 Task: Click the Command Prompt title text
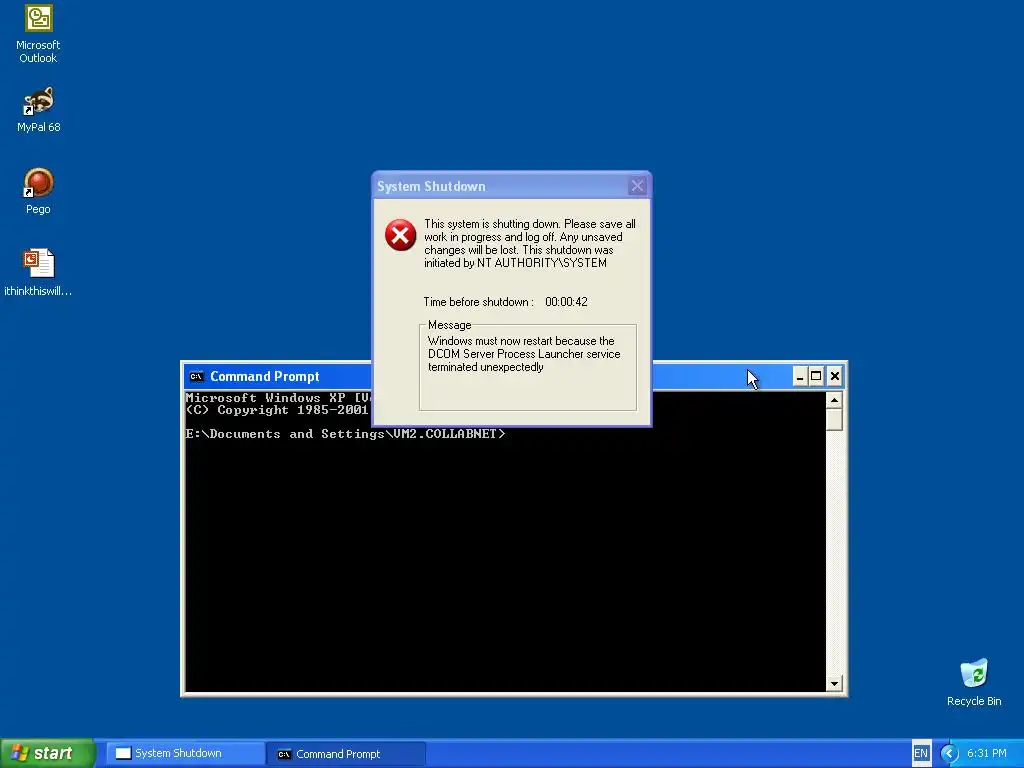click(264, 376)
